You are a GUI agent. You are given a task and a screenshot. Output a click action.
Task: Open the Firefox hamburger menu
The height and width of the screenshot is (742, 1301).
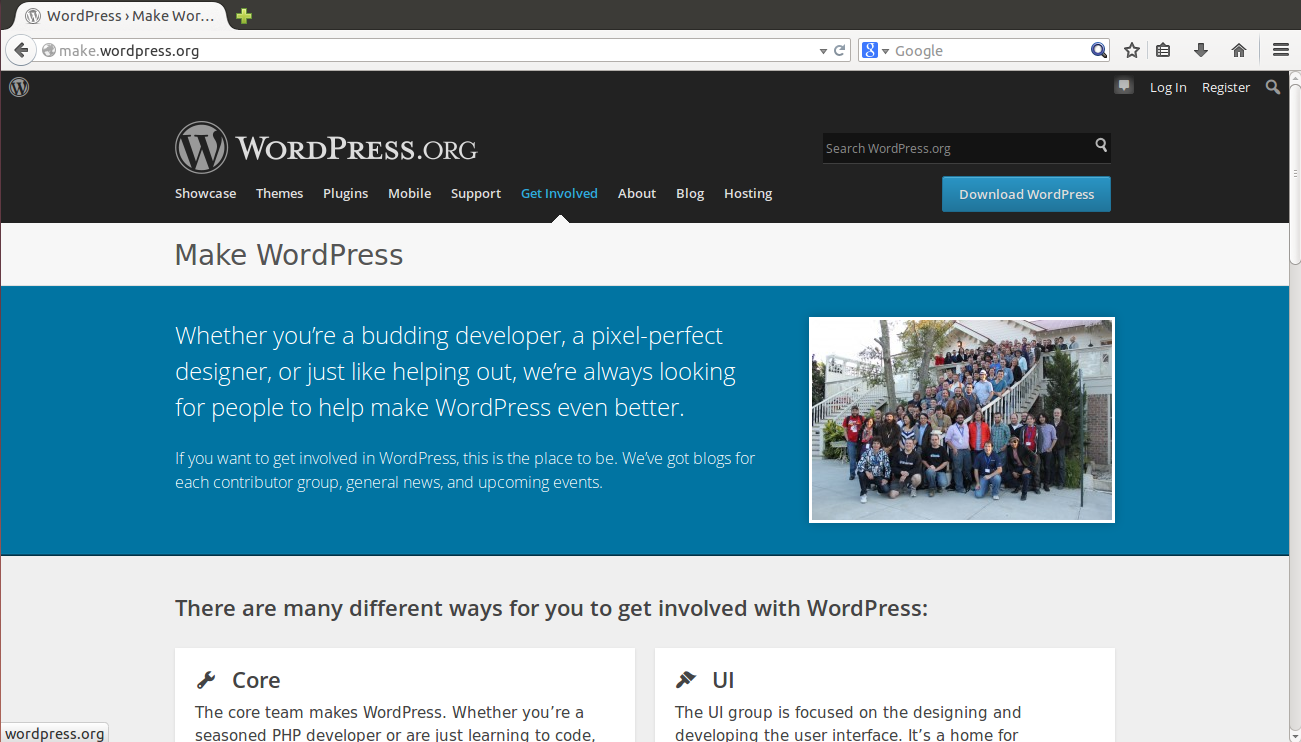[x=1281, y=50]
